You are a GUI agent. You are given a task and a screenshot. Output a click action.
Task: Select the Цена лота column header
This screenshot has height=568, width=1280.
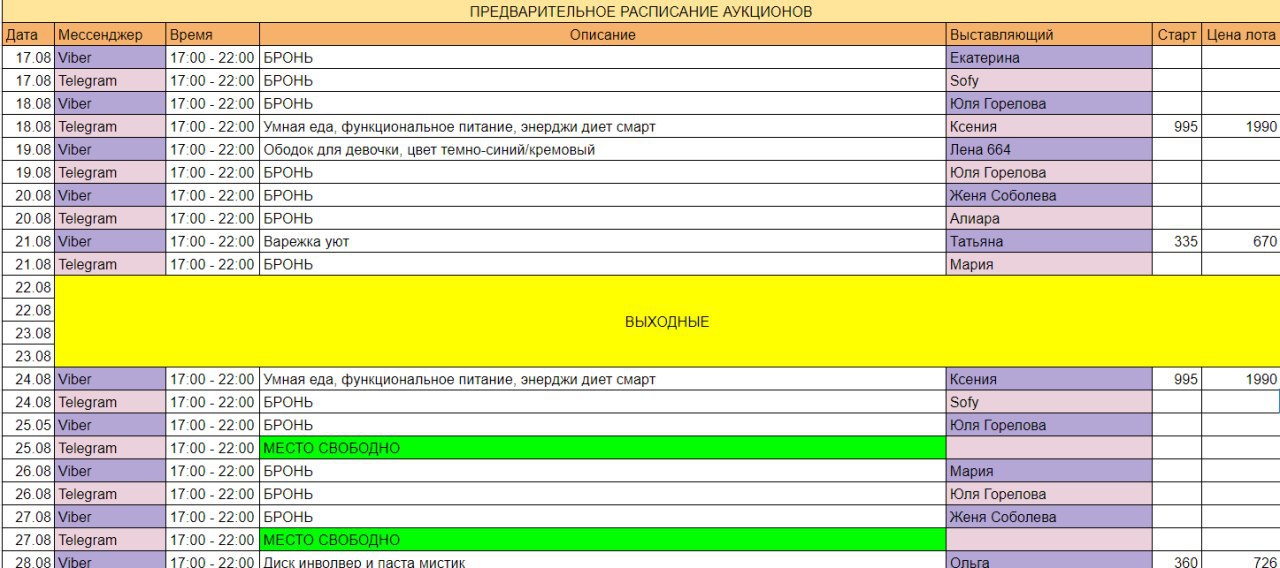click(x=1241, y=35)
